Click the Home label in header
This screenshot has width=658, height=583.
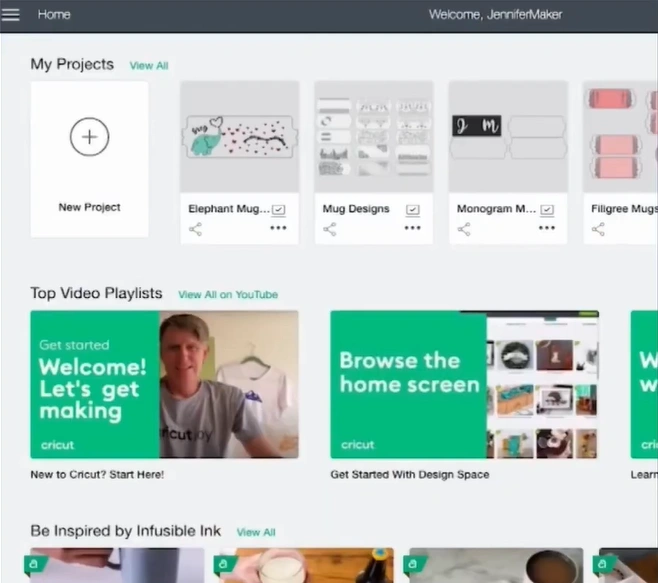(x=54, y=15)
